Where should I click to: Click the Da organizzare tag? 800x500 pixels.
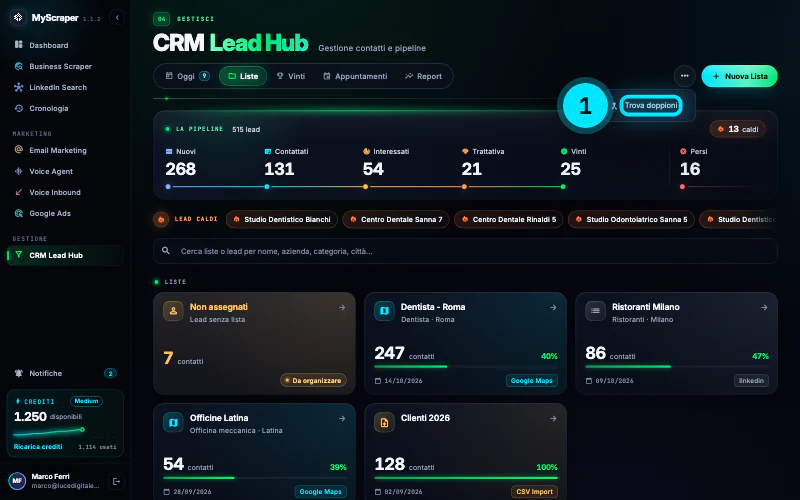click(313, 381)
